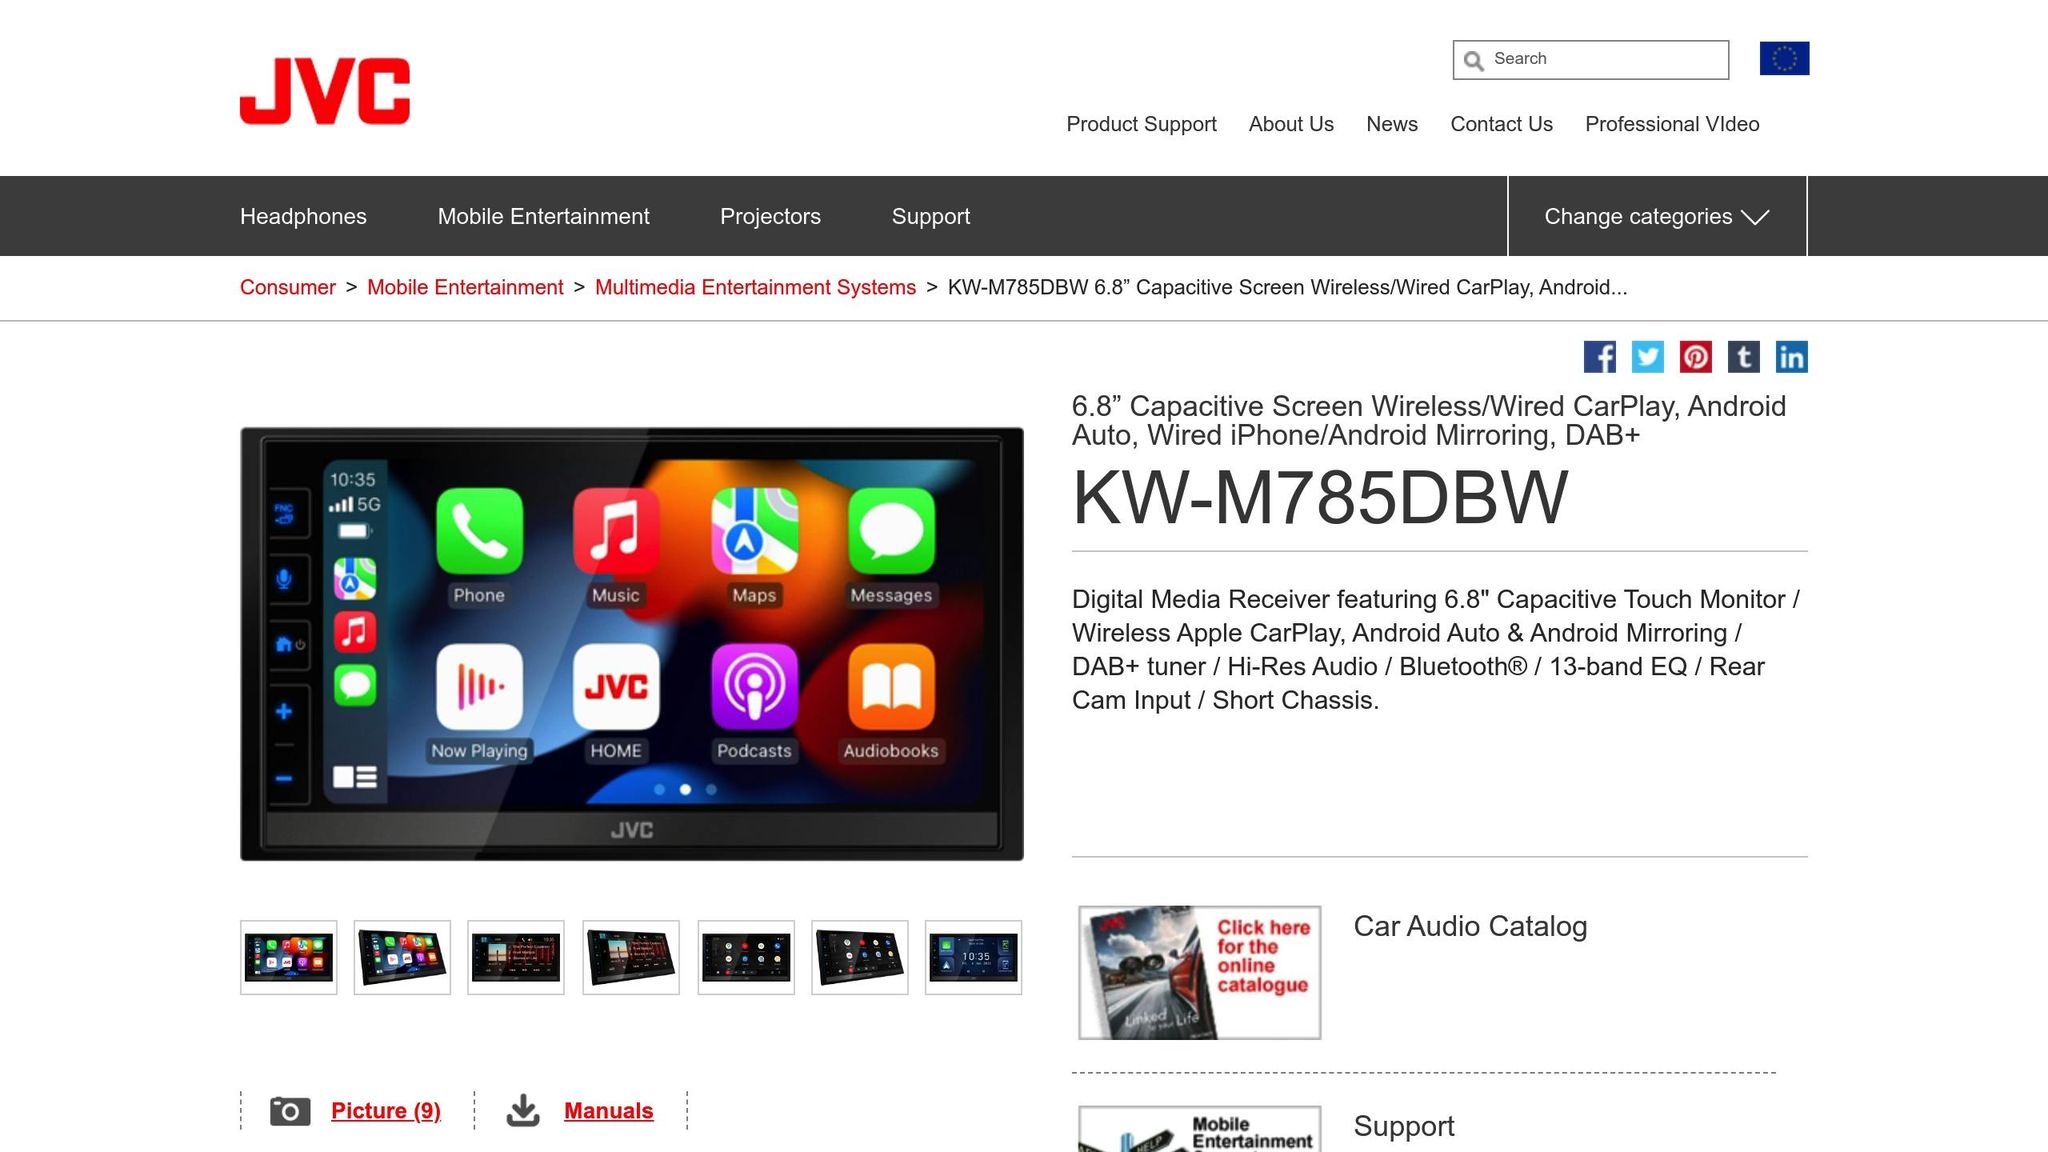The width and height of the screenshot is (2048, 1152).
Task: Click the download icon beside Manuals
Action: pyautogui.click(x=523, y=1111)
